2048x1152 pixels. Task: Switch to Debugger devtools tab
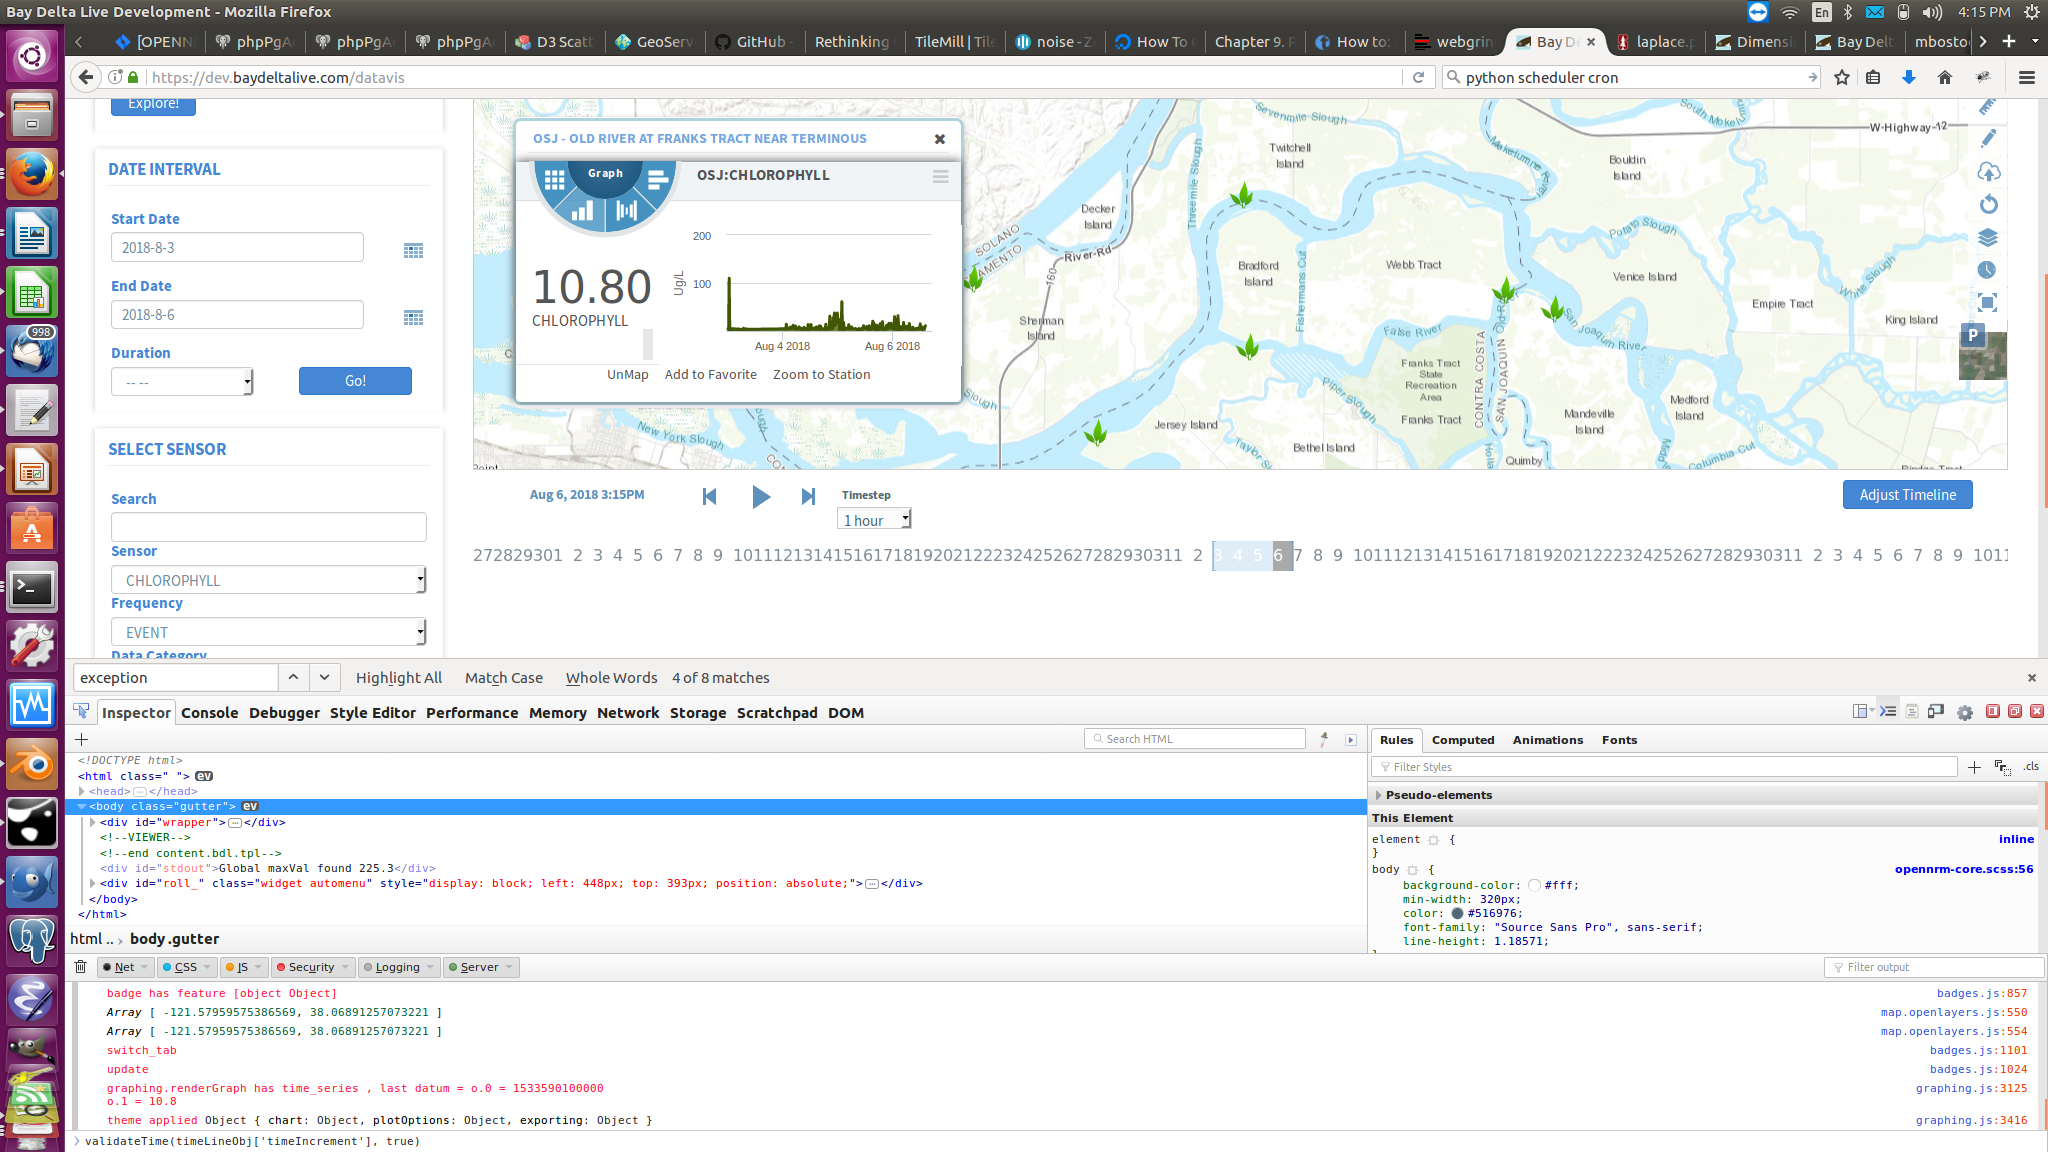[x=284, y=713]
